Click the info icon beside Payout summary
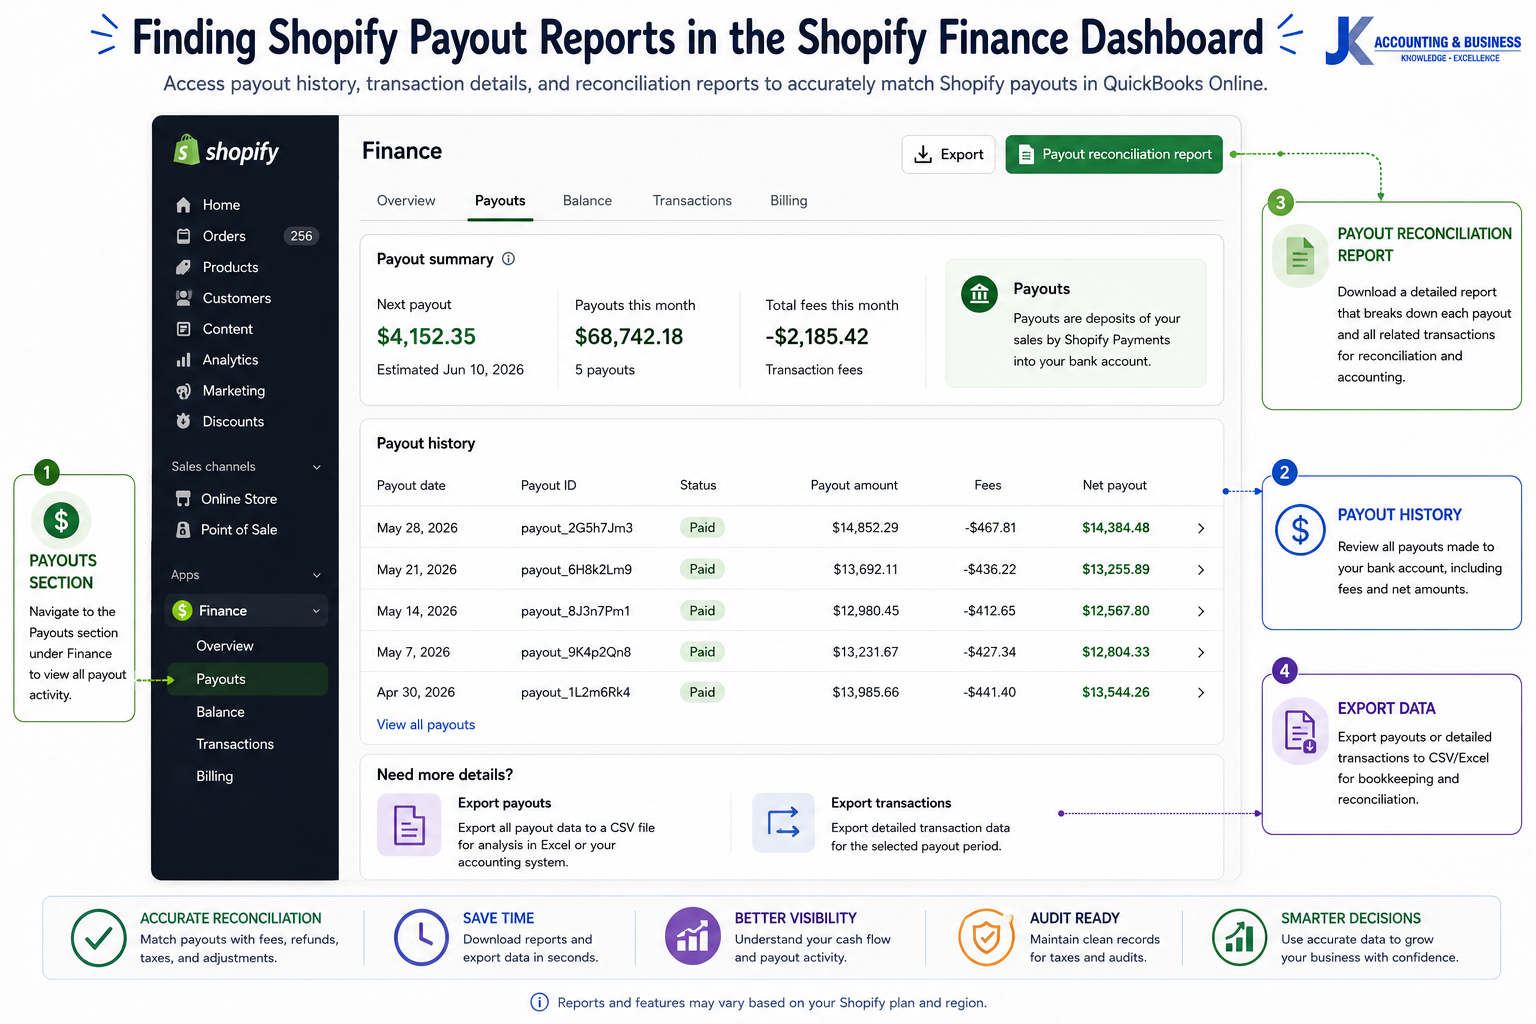 508,259
